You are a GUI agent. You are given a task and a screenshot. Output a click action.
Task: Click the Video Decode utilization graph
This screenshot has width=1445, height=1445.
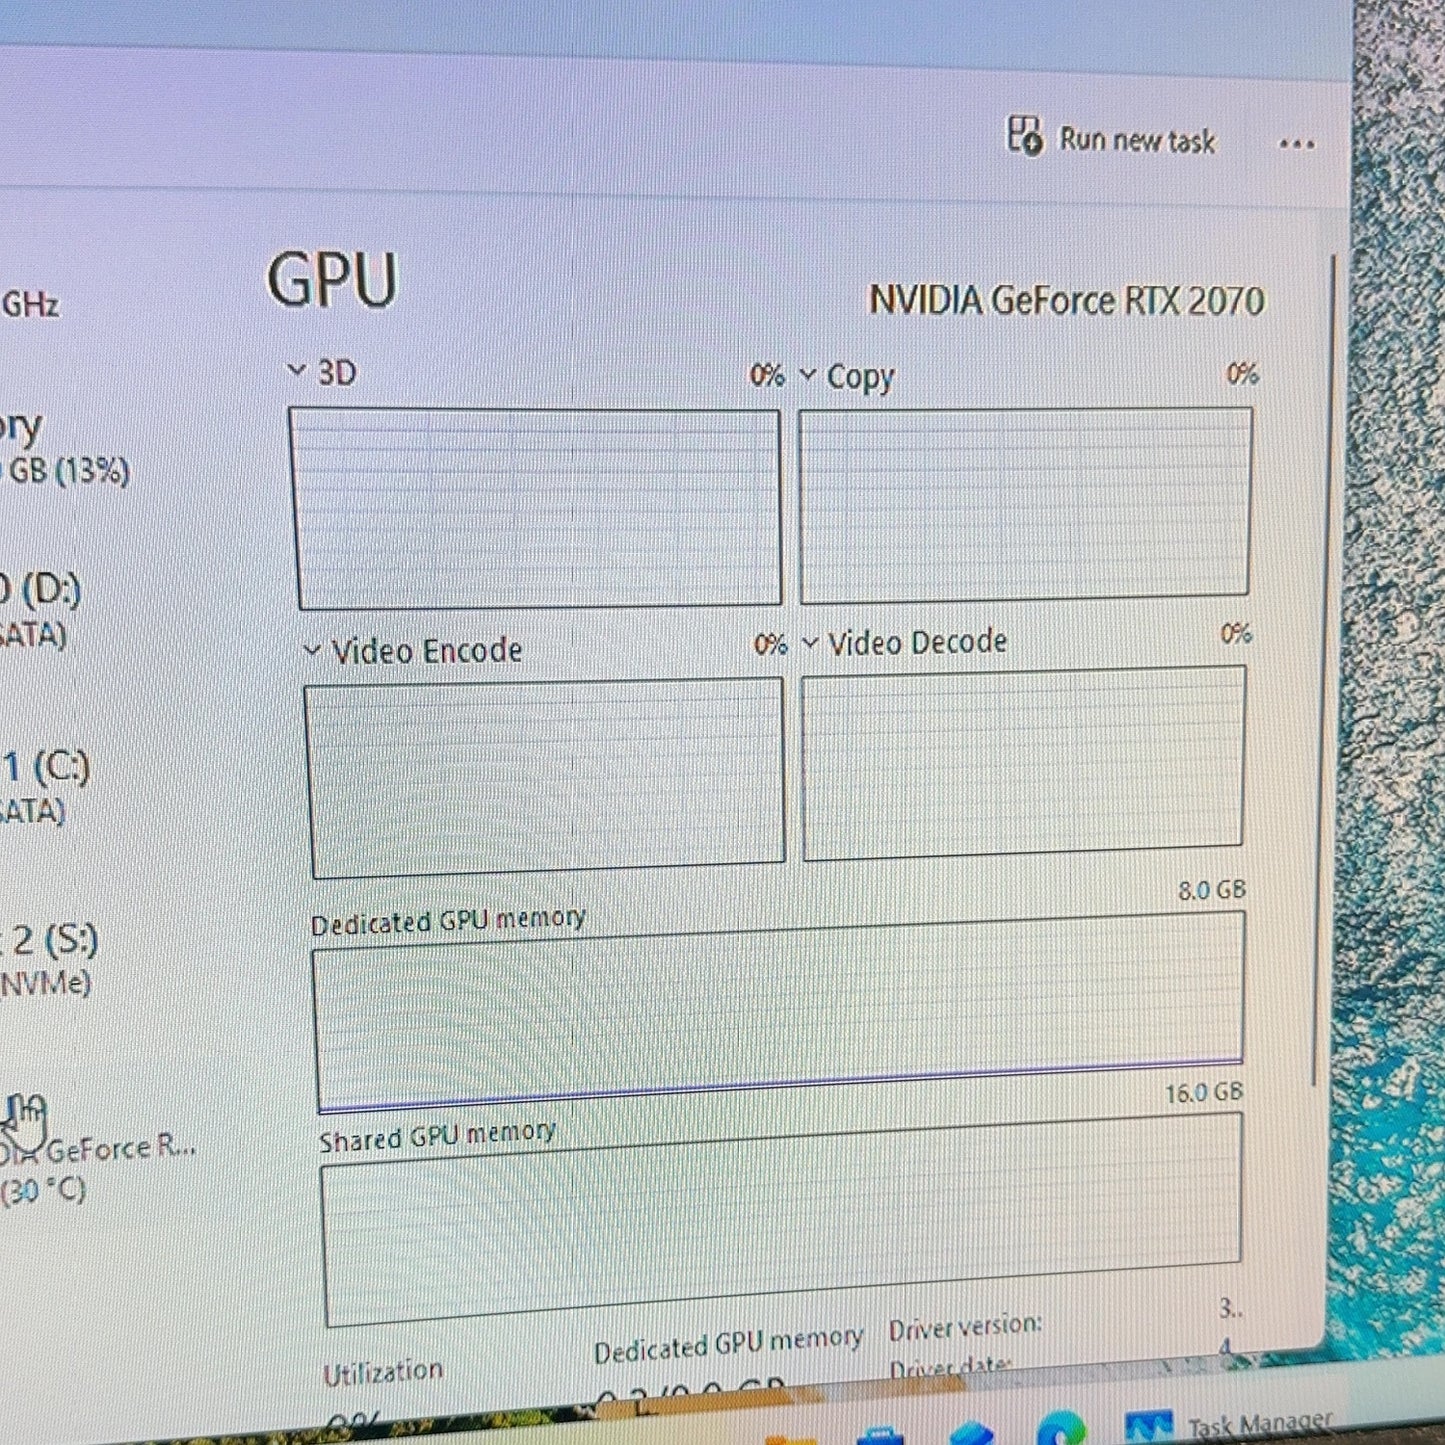1023,762
